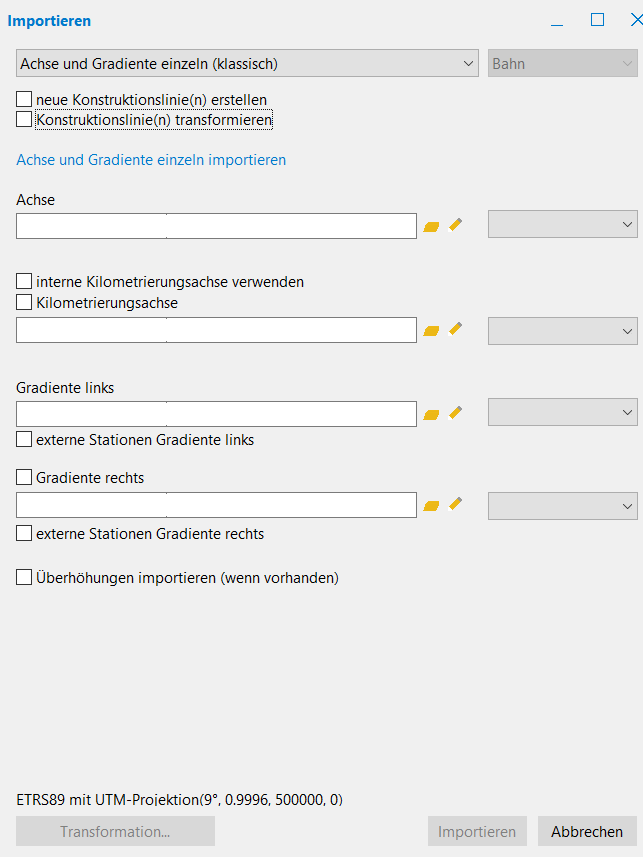Toggle interne Kilometrierungsachse verwenden

point(24,282)
